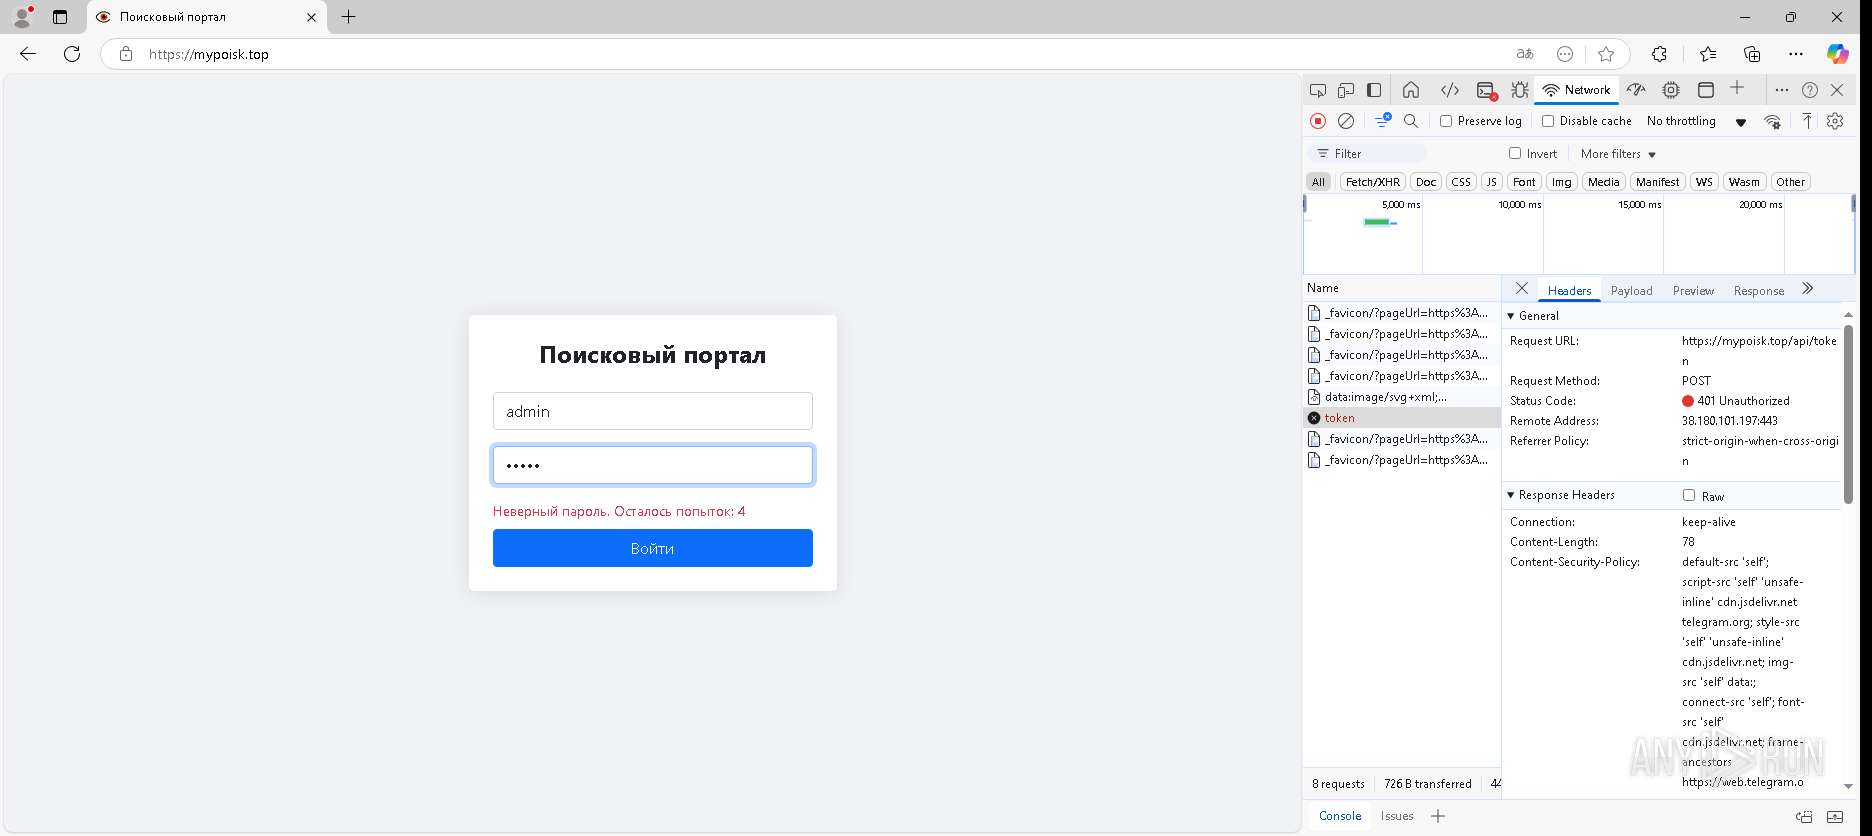Filter requests by Img type
This screenshot has height=836, width=1872.
click(1561, 182)
